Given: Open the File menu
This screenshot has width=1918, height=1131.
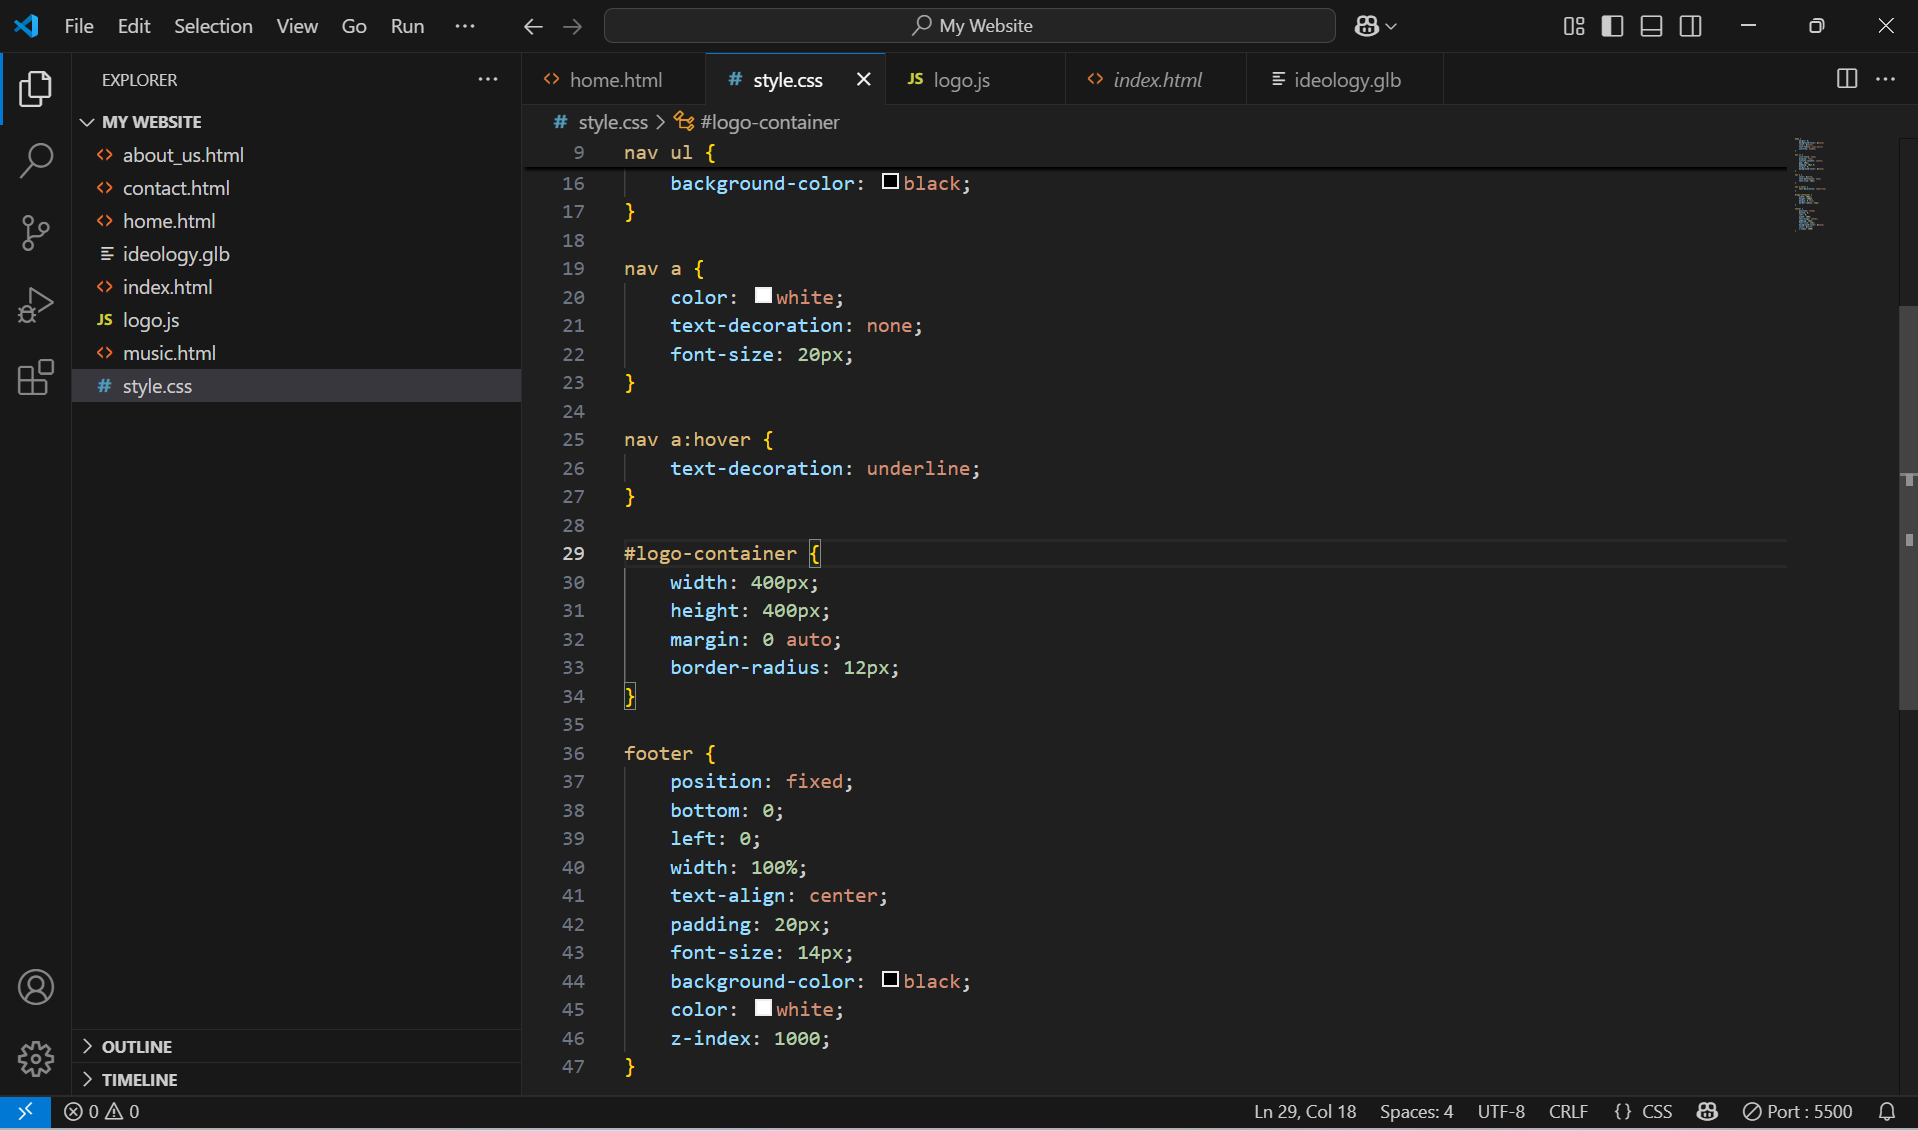Looking at the screenshot, I should [79, 26].
